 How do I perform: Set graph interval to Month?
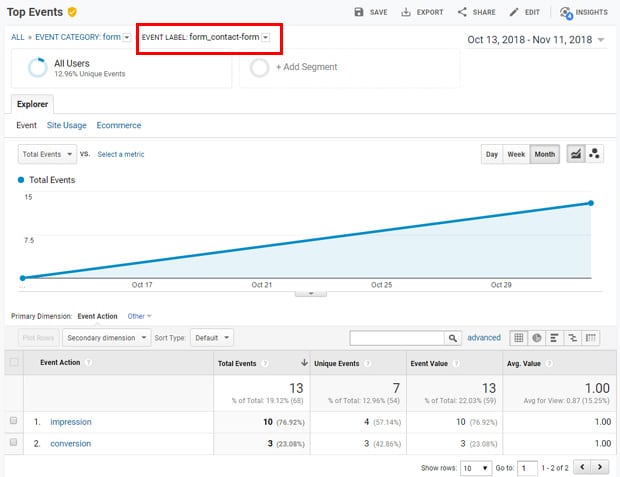[x=544, y=154]
